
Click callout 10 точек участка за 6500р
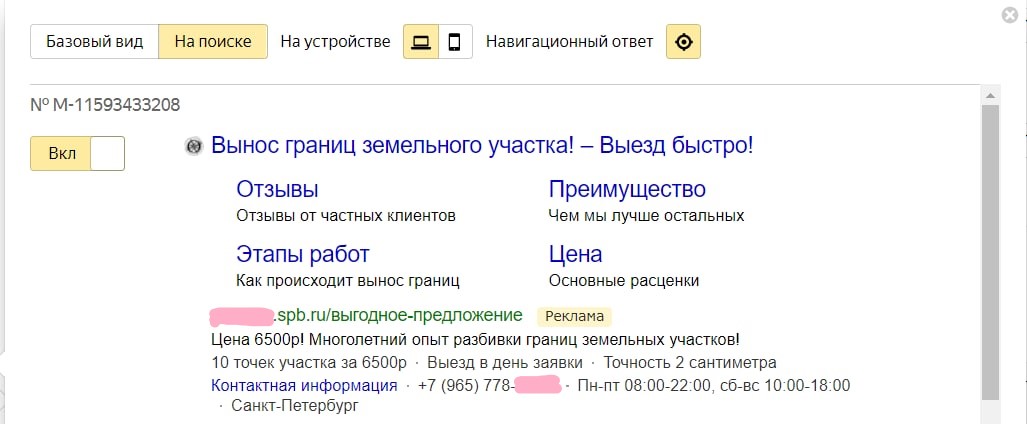[308, 363]
